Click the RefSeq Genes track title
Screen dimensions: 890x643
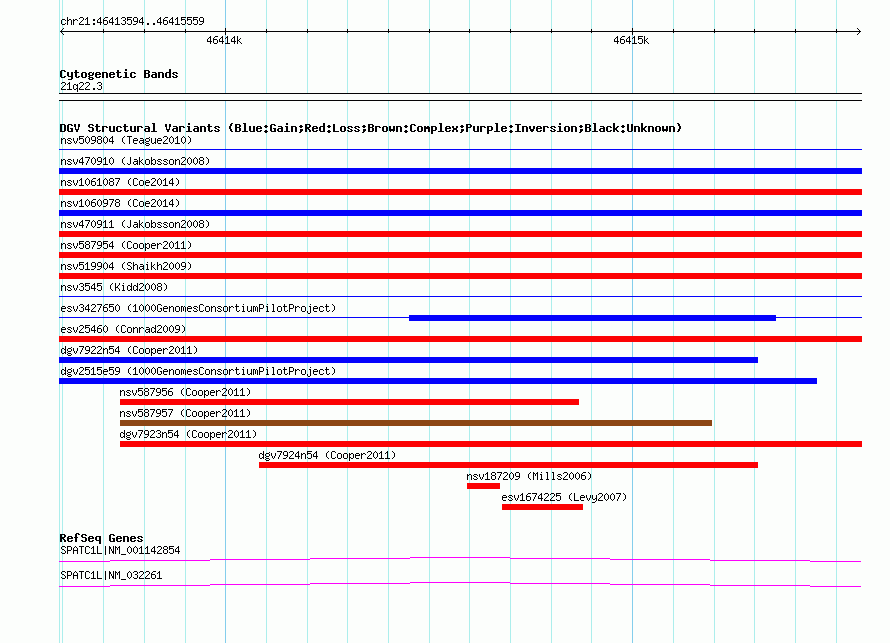[101, 537]
